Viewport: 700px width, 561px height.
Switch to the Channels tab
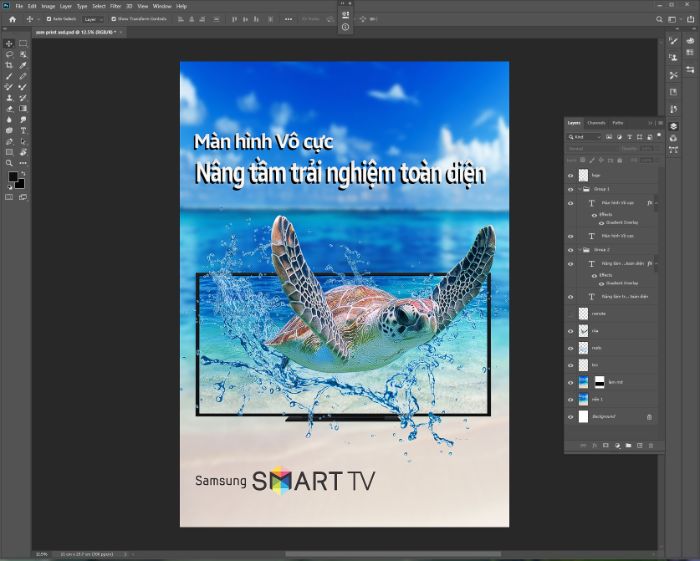[x=596, y=123]
